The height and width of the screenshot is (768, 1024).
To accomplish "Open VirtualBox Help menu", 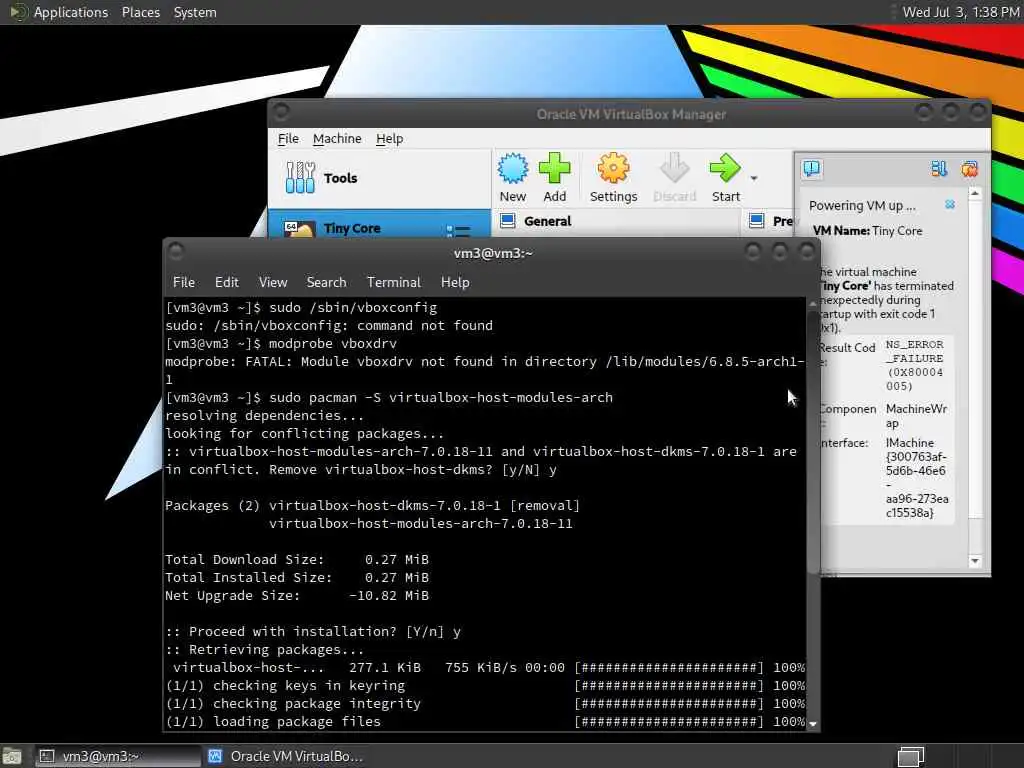I will (389, 138).
